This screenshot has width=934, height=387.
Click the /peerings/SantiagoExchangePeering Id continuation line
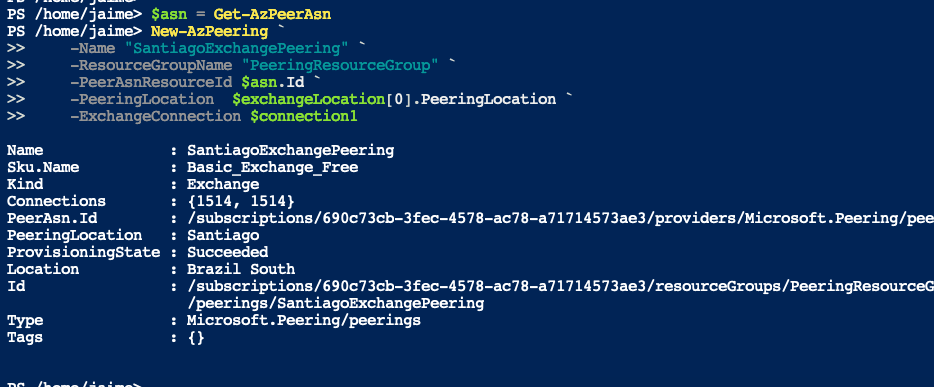335,303
